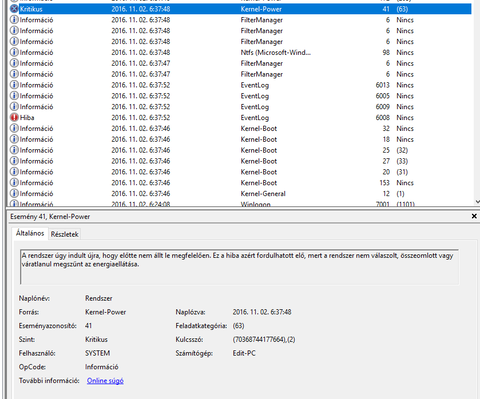Click the Esemény 41, Kernel-Power pane title

50,216
